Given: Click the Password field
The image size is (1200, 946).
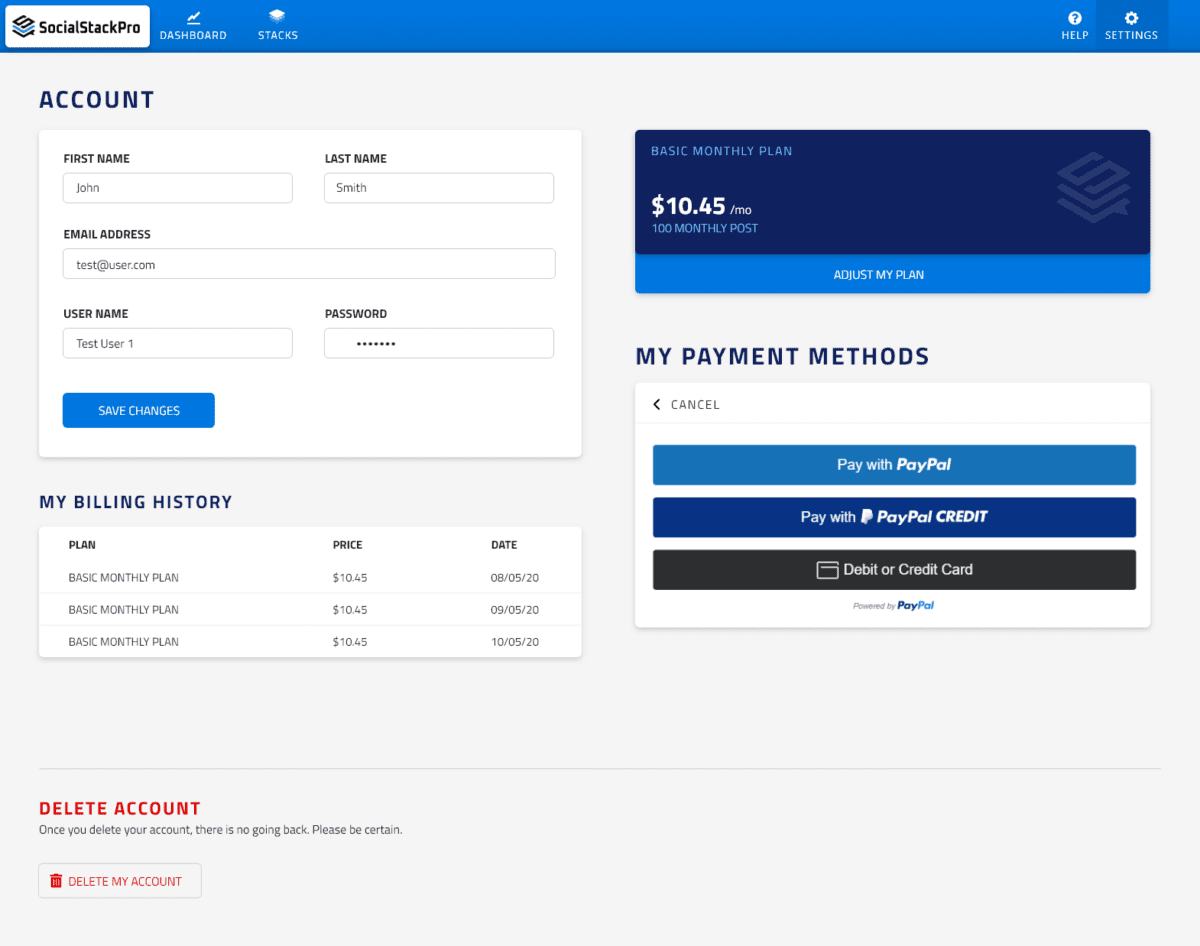Looking at the screenshot, I should (x=438, y=343).
